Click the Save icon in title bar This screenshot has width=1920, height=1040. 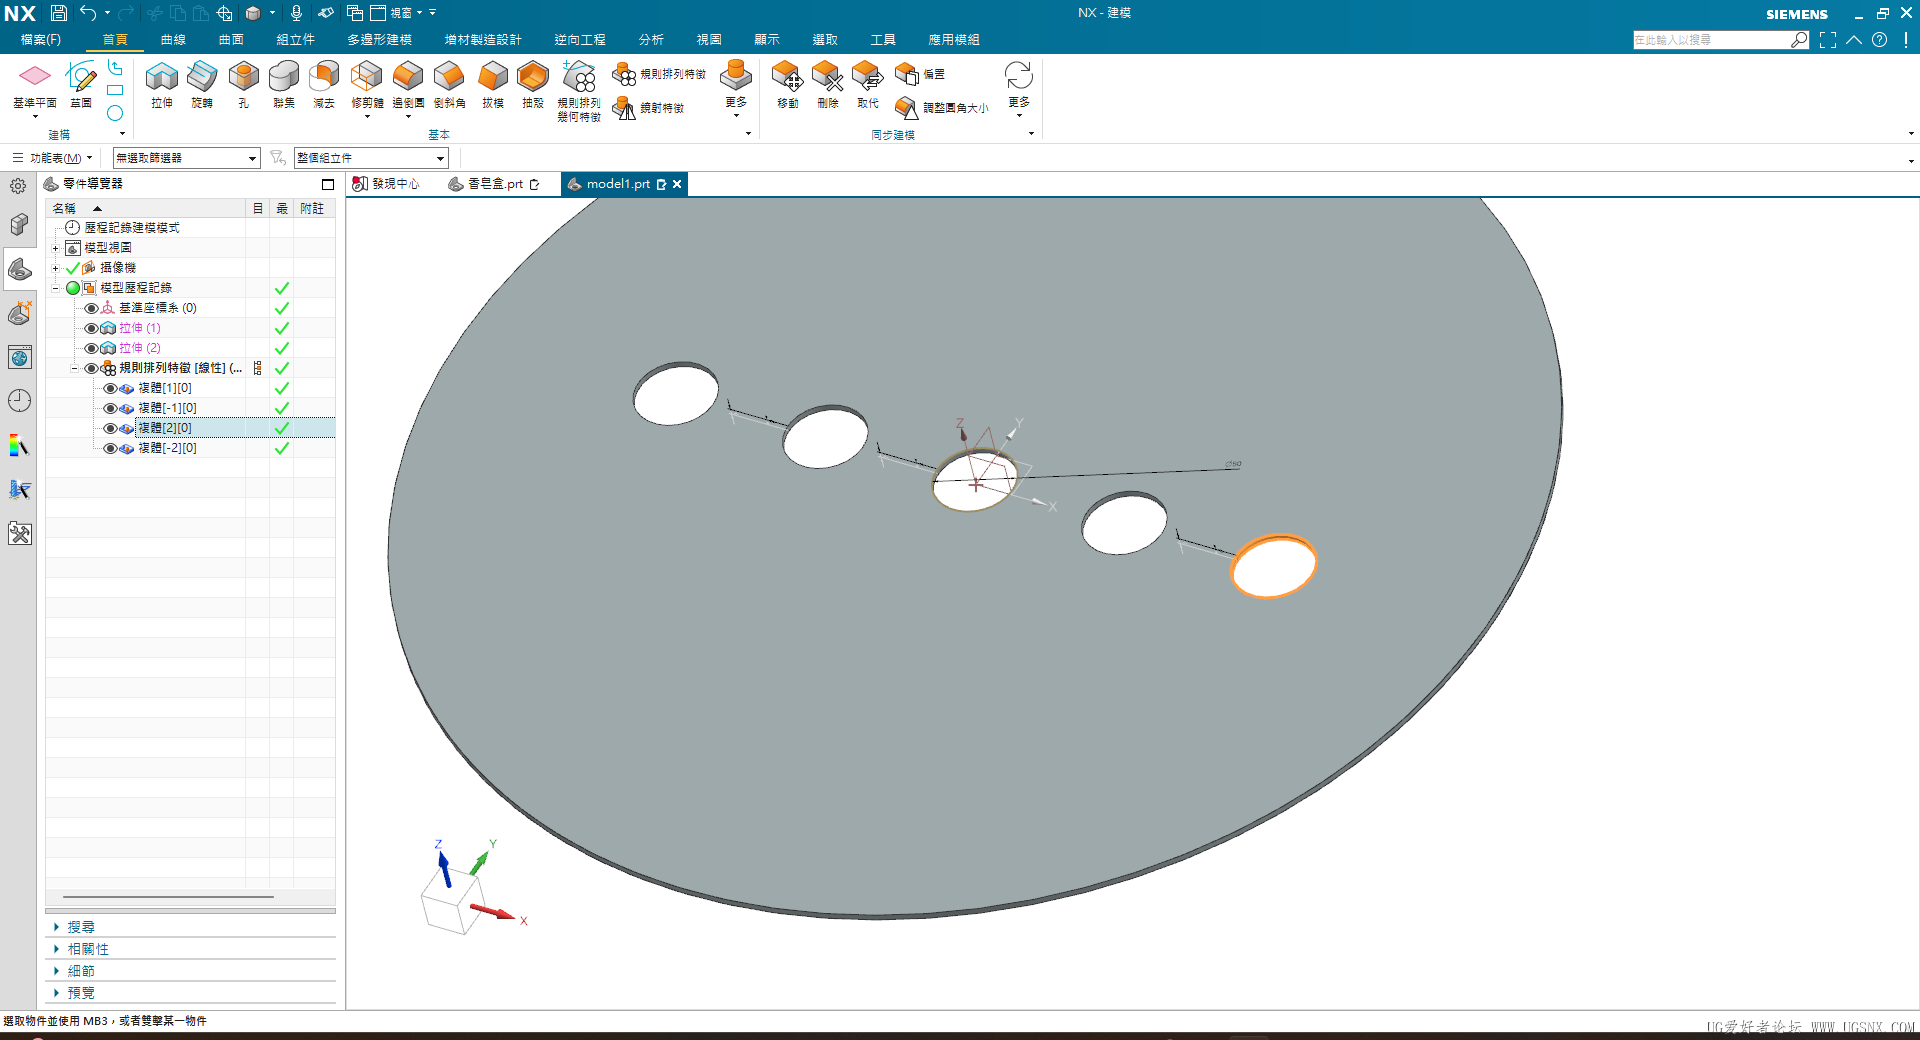(x=59, y=13)
